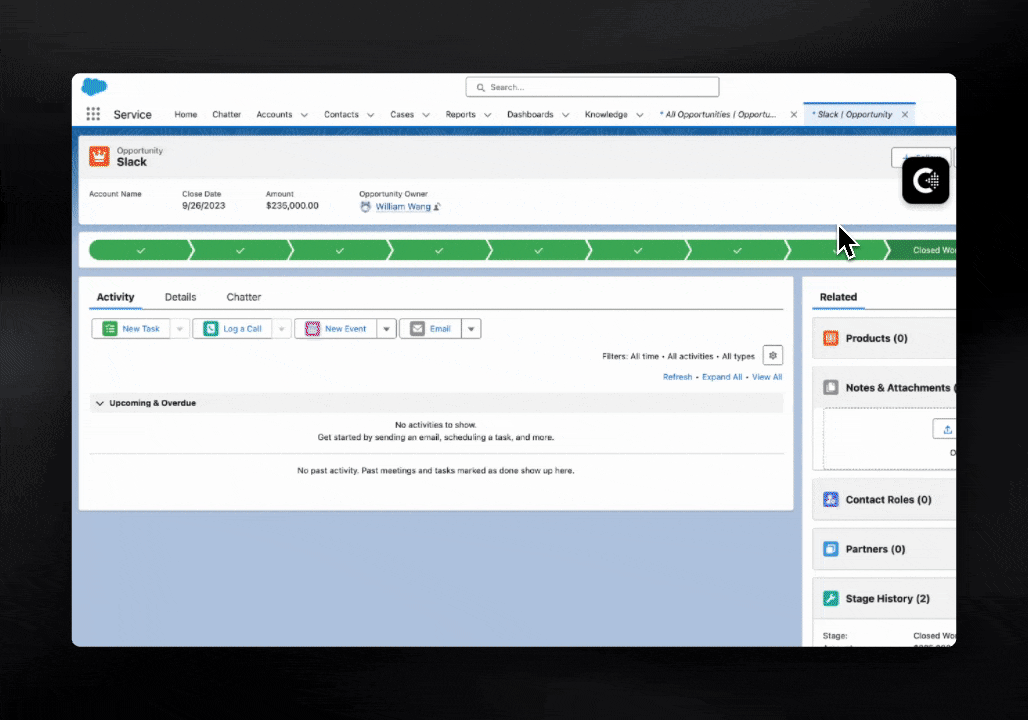
Task: Switch to the Details tab
Action: (180, 297)
